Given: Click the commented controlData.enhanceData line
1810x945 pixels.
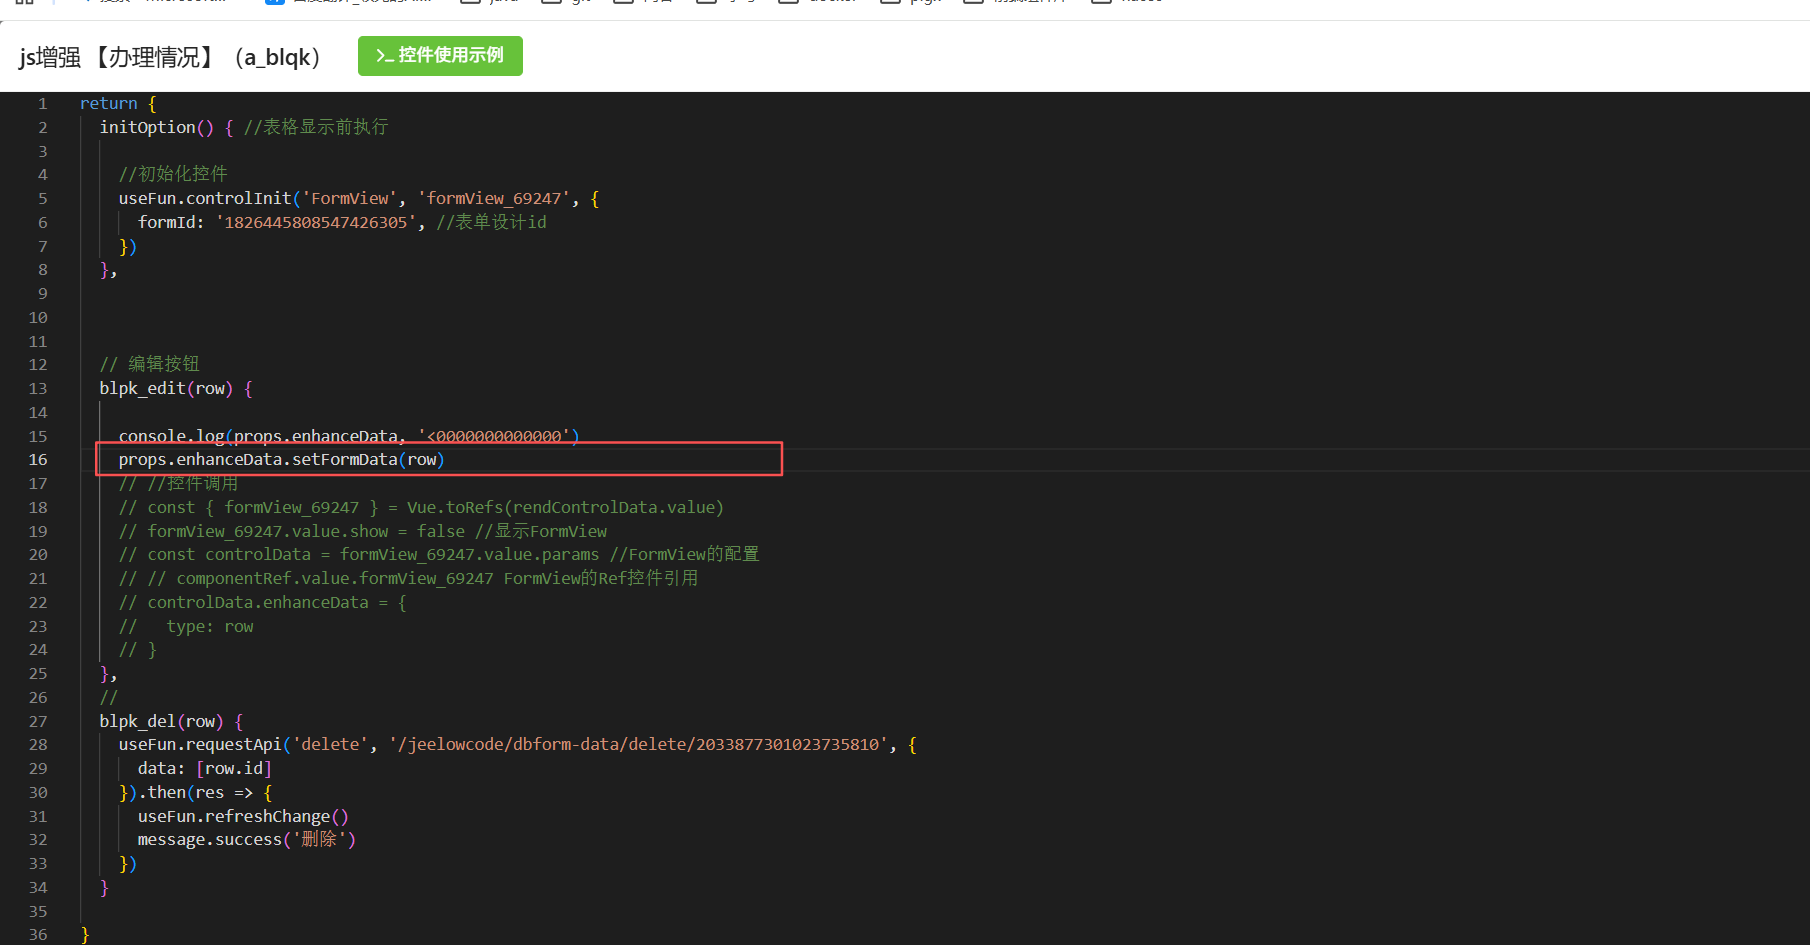Looking at the screenshot, I should pos(262,603).
